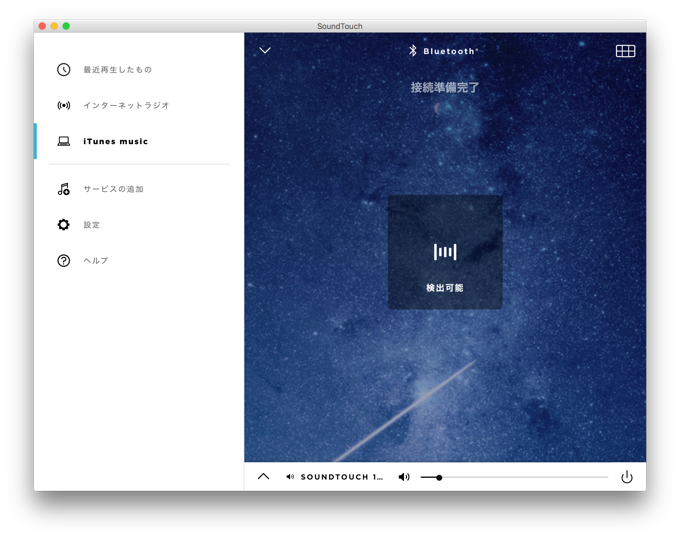The image size is (680, 539).
Task: Open the presets grid icon
Action: pyautogui.click(x=625, y=51)
